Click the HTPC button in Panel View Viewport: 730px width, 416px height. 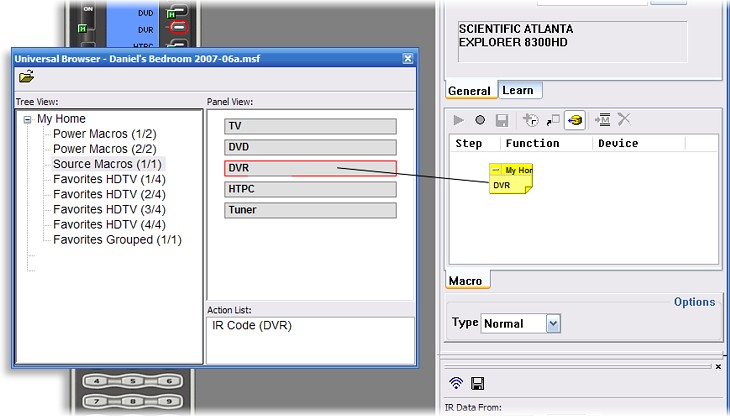(x=310, y=189)
